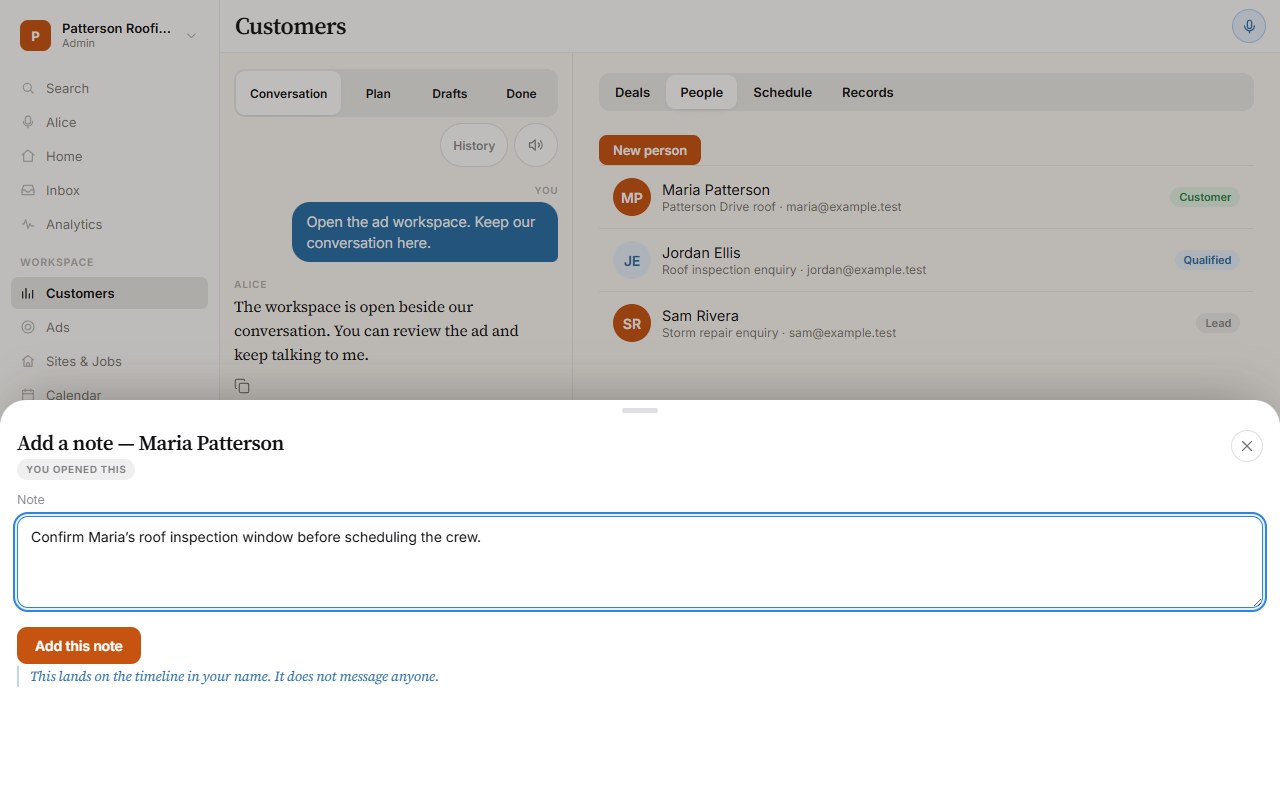The image size is (1280, 800).
Task: Select the People tab
Action: [701, 92]
